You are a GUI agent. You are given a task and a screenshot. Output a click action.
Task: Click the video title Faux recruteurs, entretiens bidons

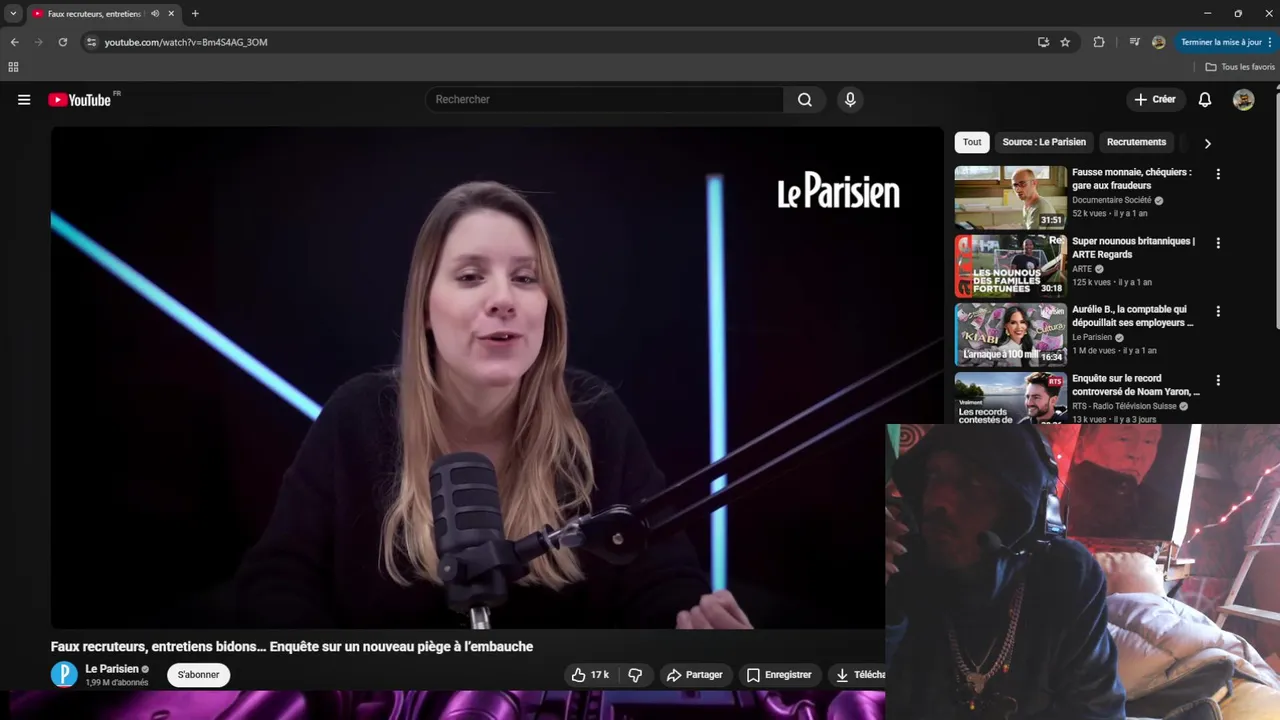click(292, 647)
